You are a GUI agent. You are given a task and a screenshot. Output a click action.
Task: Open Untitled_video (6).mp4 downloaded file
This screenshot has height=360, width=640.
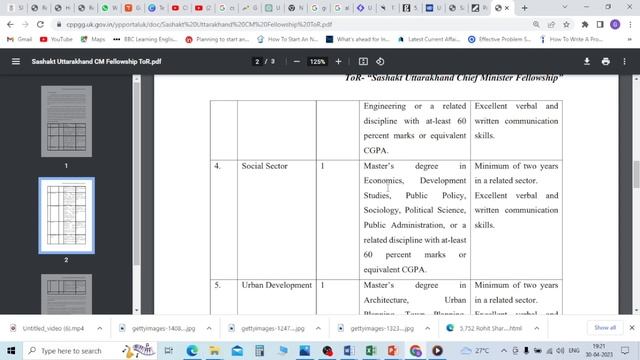47,328
